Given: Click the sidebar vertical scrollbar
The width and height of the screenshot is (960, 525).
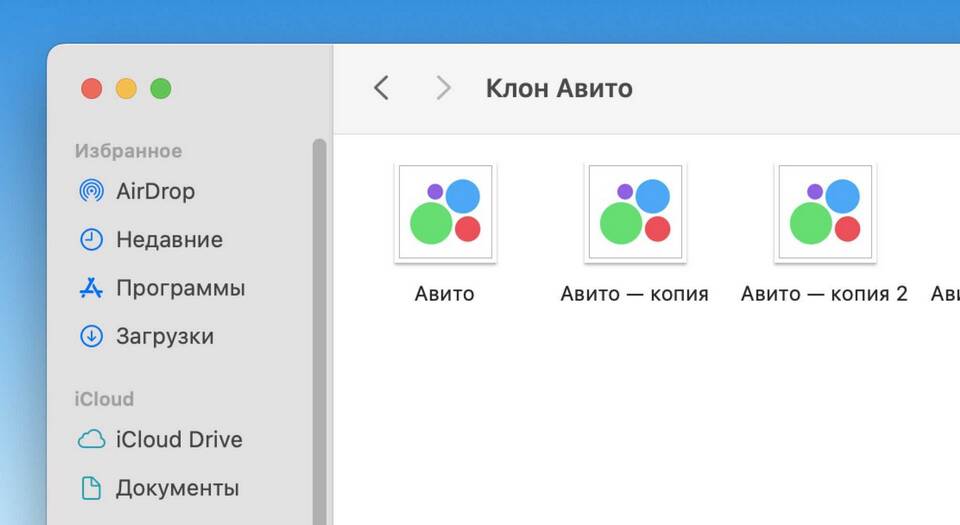Looking at the screenshot, I should coord(320,330).
